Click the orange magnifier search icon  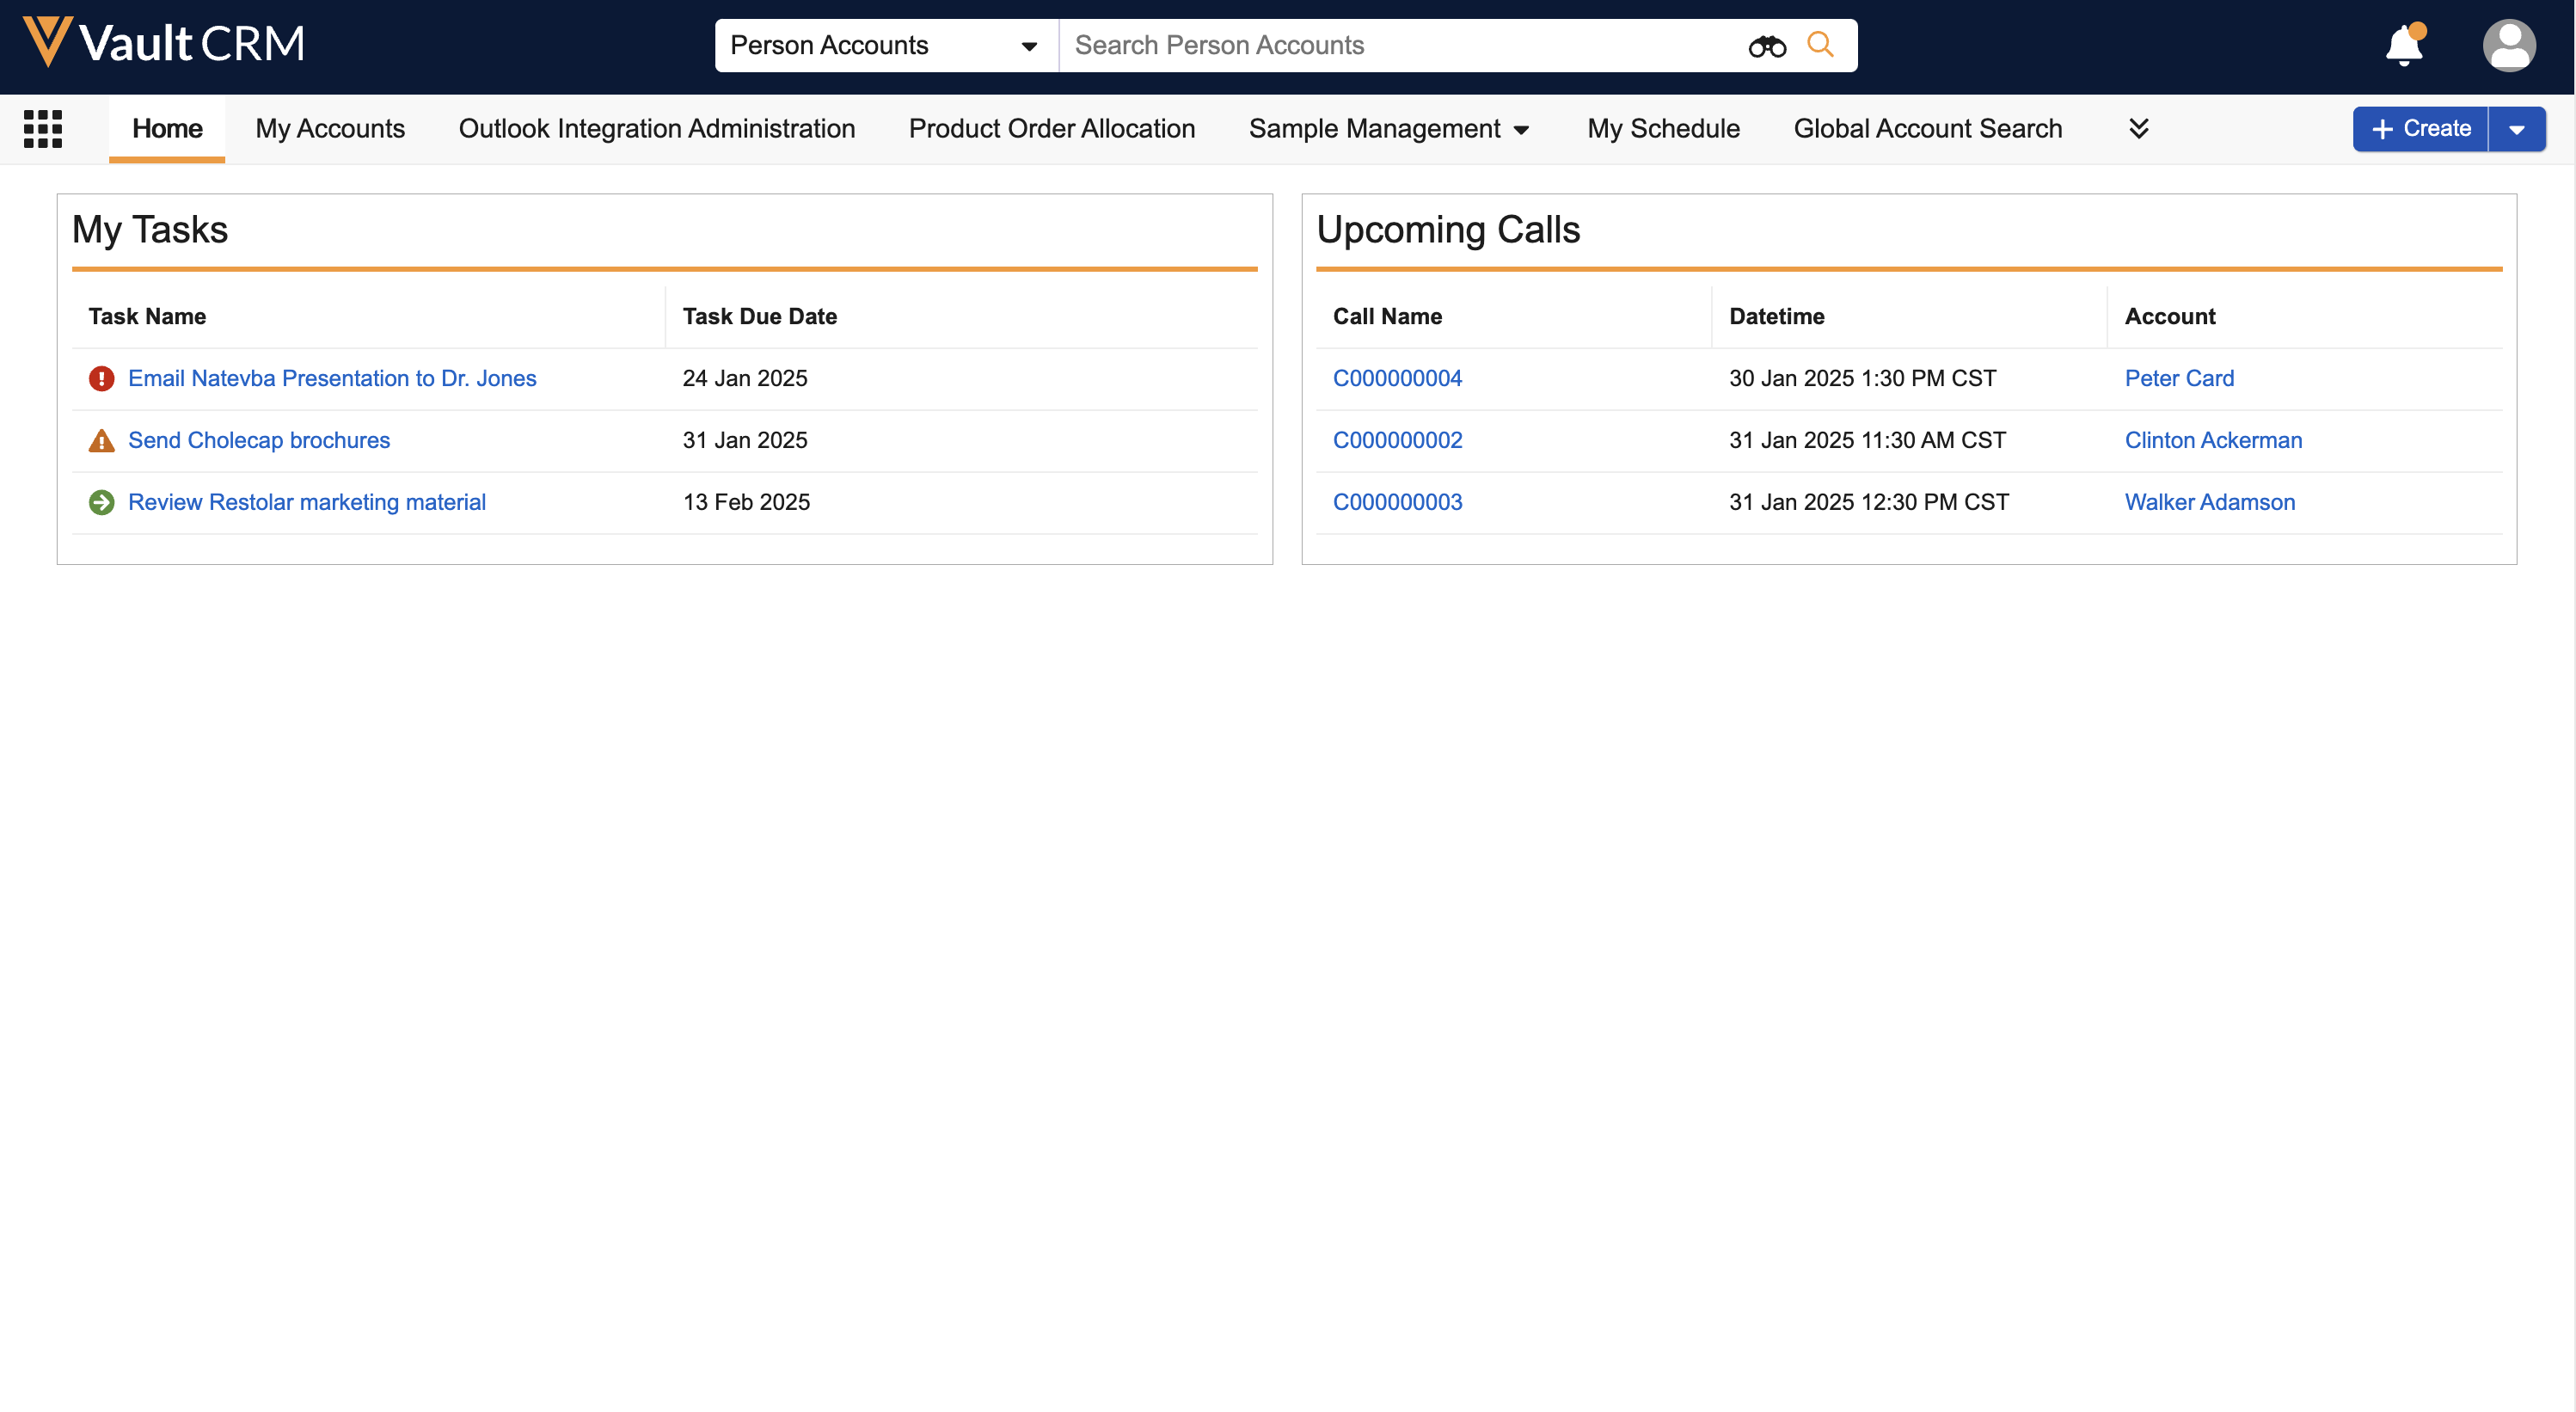coord(1820,45)
